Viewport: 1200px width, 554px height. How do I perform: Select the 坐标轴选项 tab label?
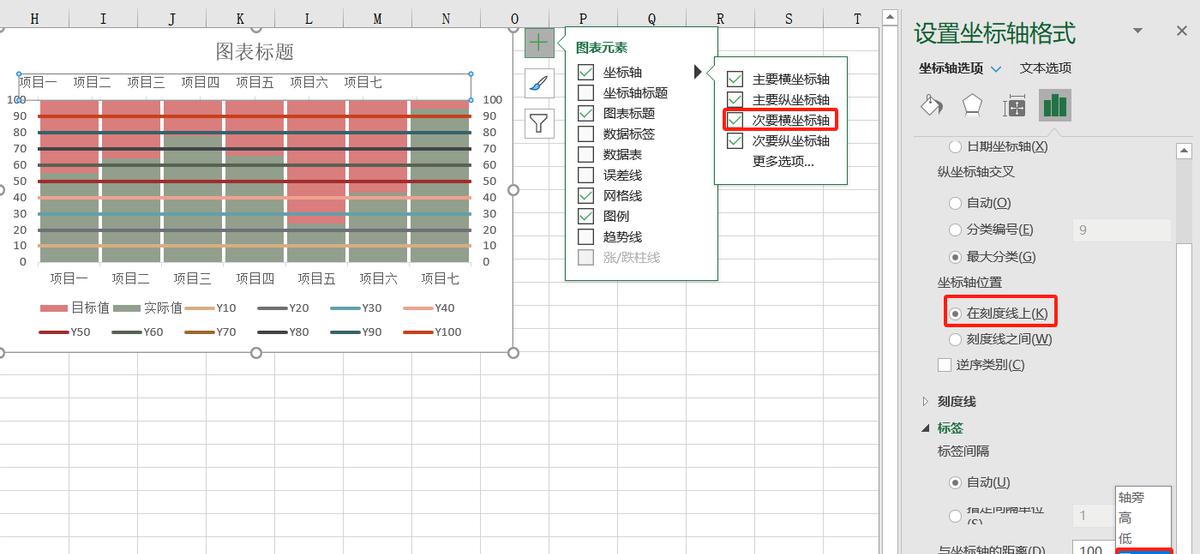coord(951,68)
